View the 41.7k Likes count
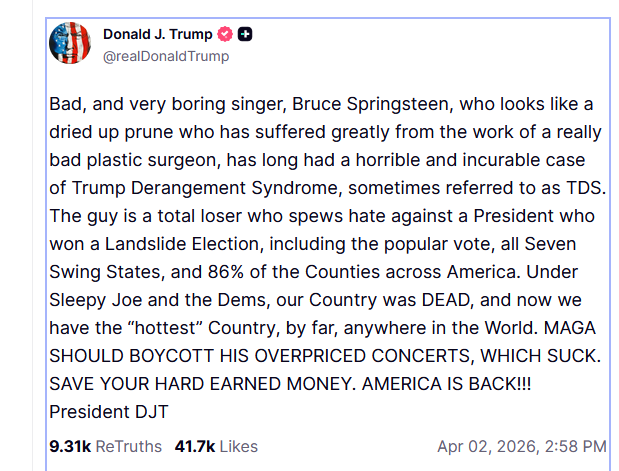619x471 pixels. tap(197, 446)
